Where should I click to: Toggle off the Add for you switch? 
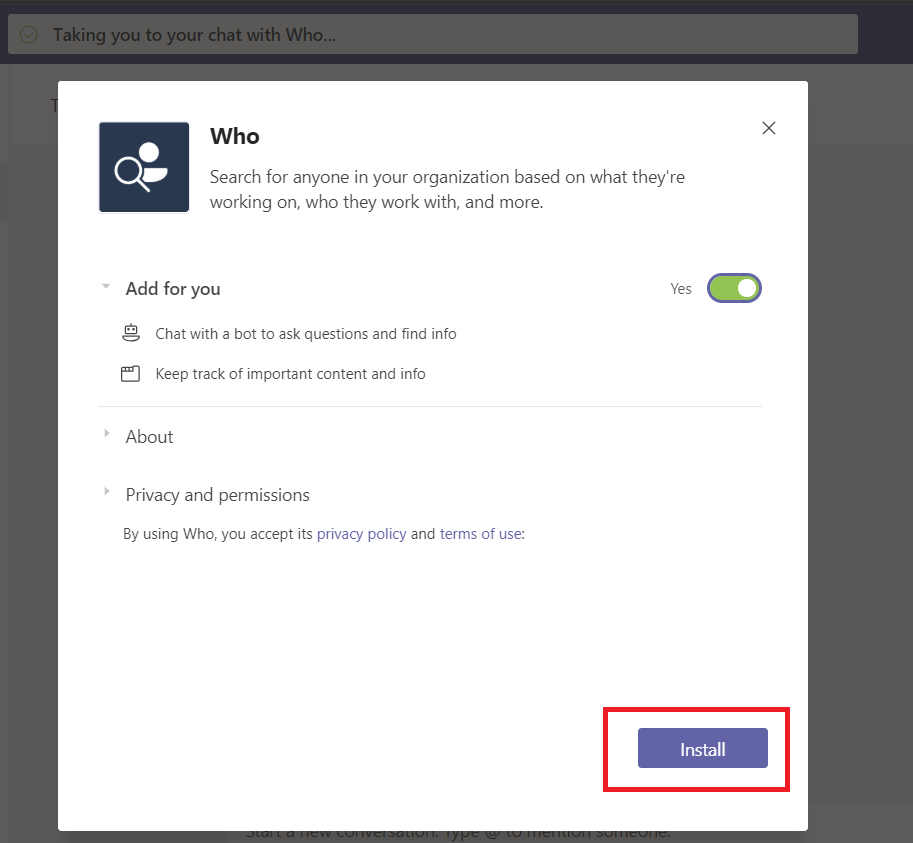(734, 288)
